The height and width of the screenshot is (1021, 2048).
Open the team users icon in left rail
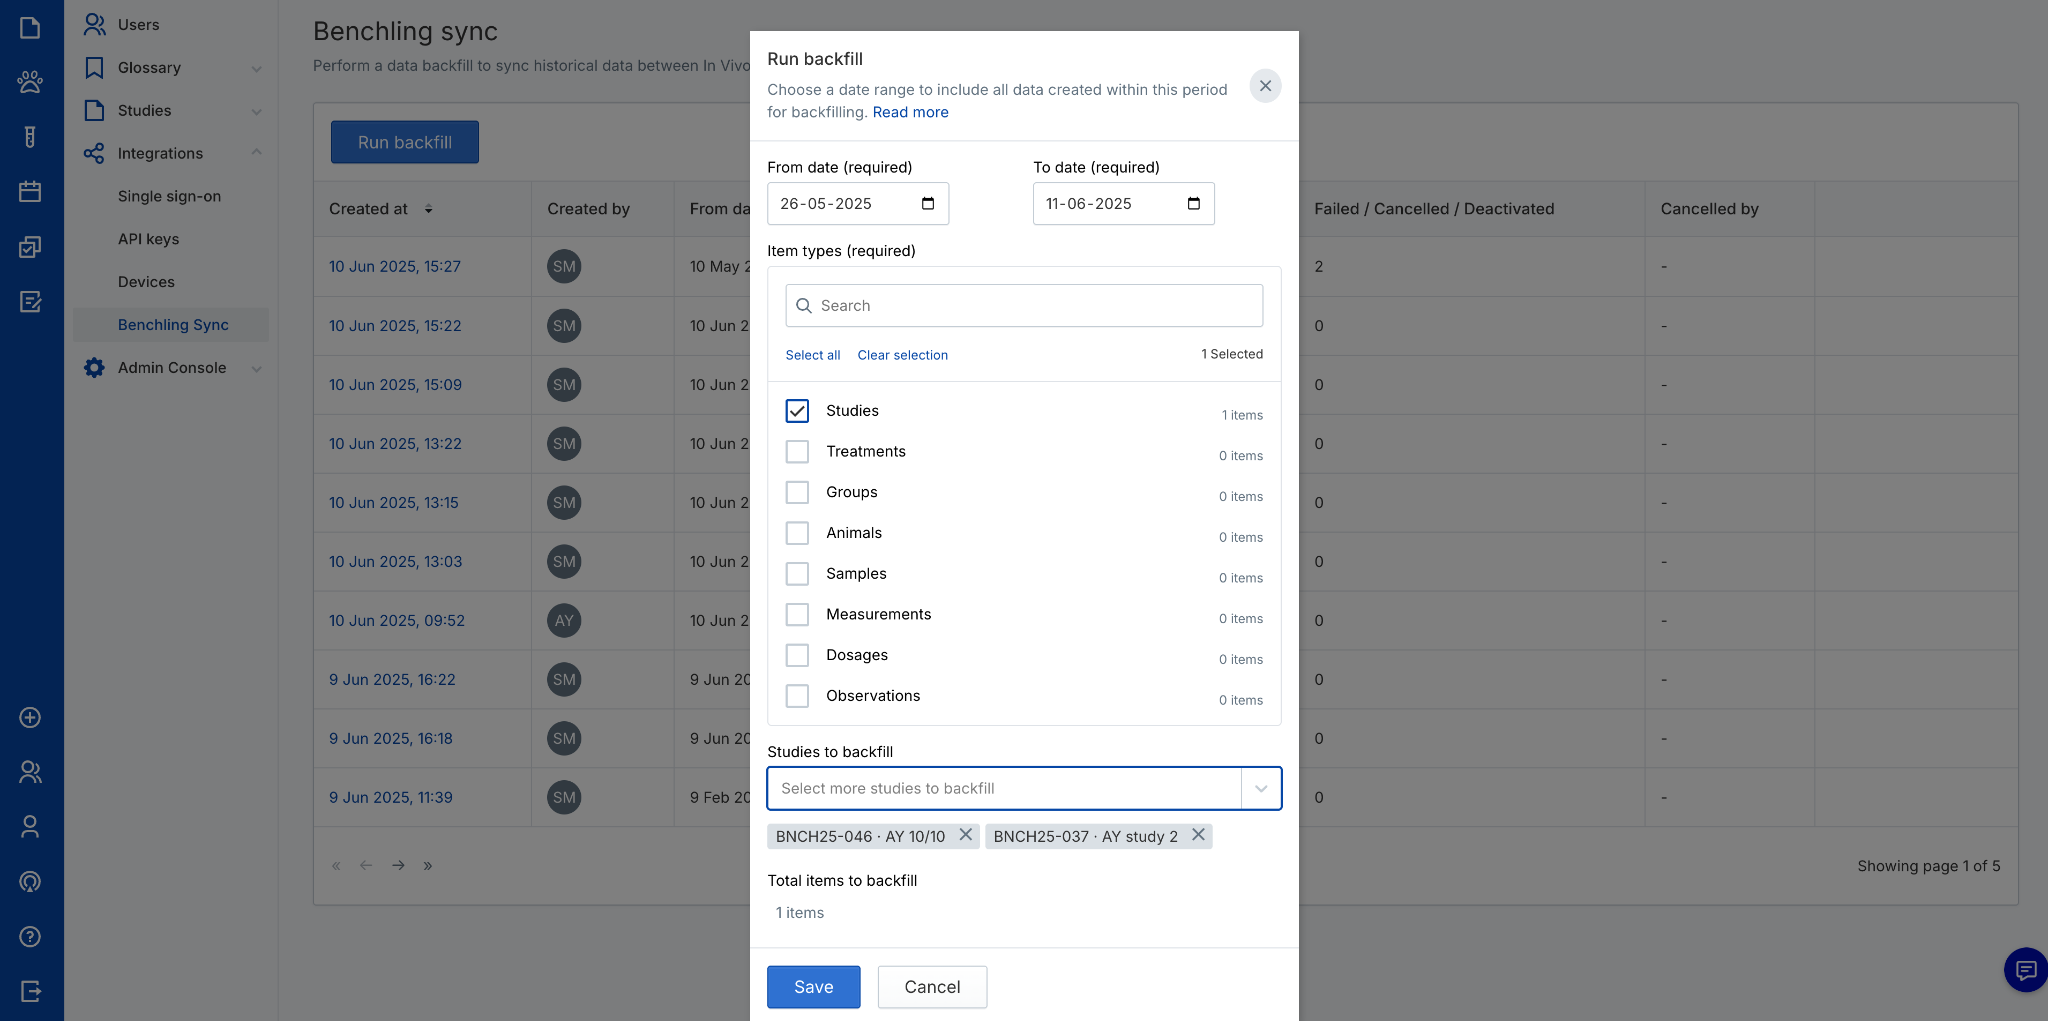pos(30,772)
